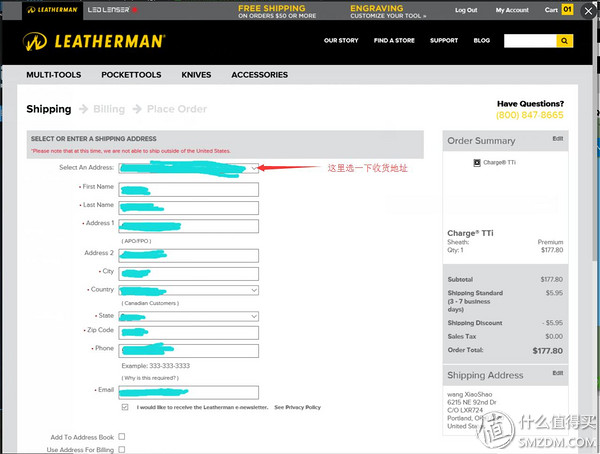Image resolution: width=600 pixels, height=454 pixels.
Task: Click the (800) 847-8665 phone number
Action: 530,115
